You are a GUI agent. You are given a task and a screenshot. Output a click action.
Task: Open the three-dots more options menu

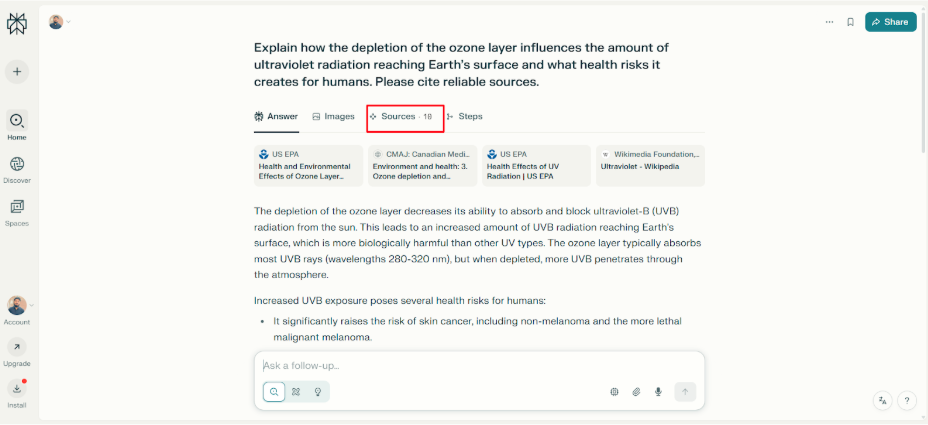[829, 22]
